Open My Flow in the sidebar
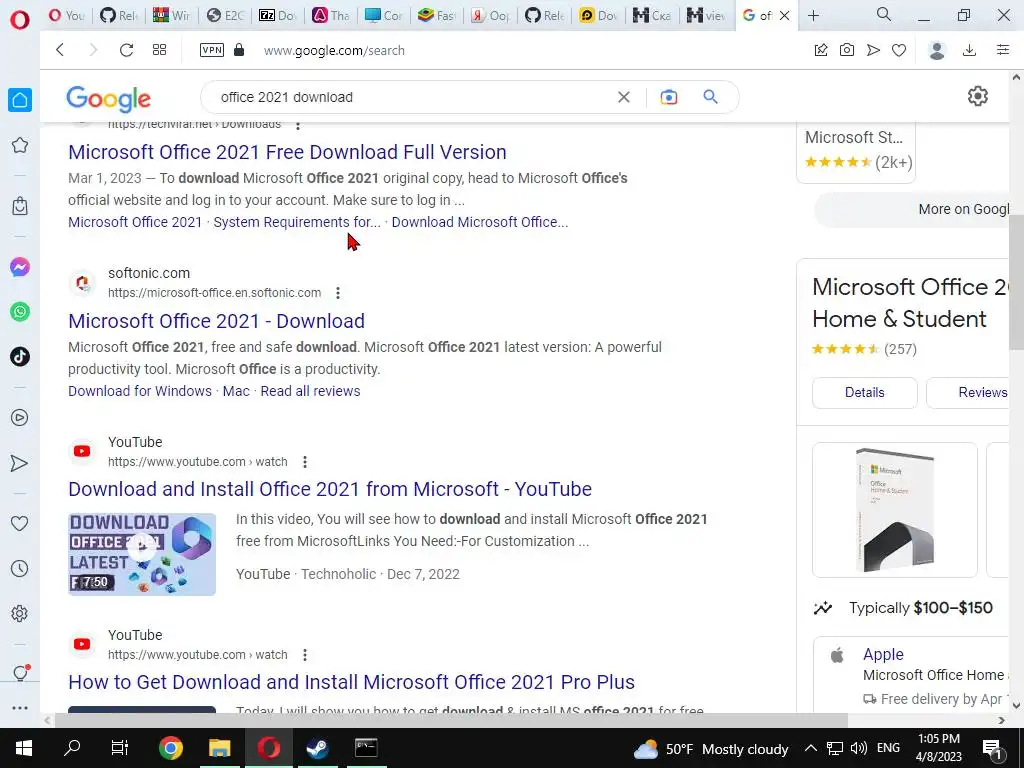1024x768 pixels. (20, 463)
